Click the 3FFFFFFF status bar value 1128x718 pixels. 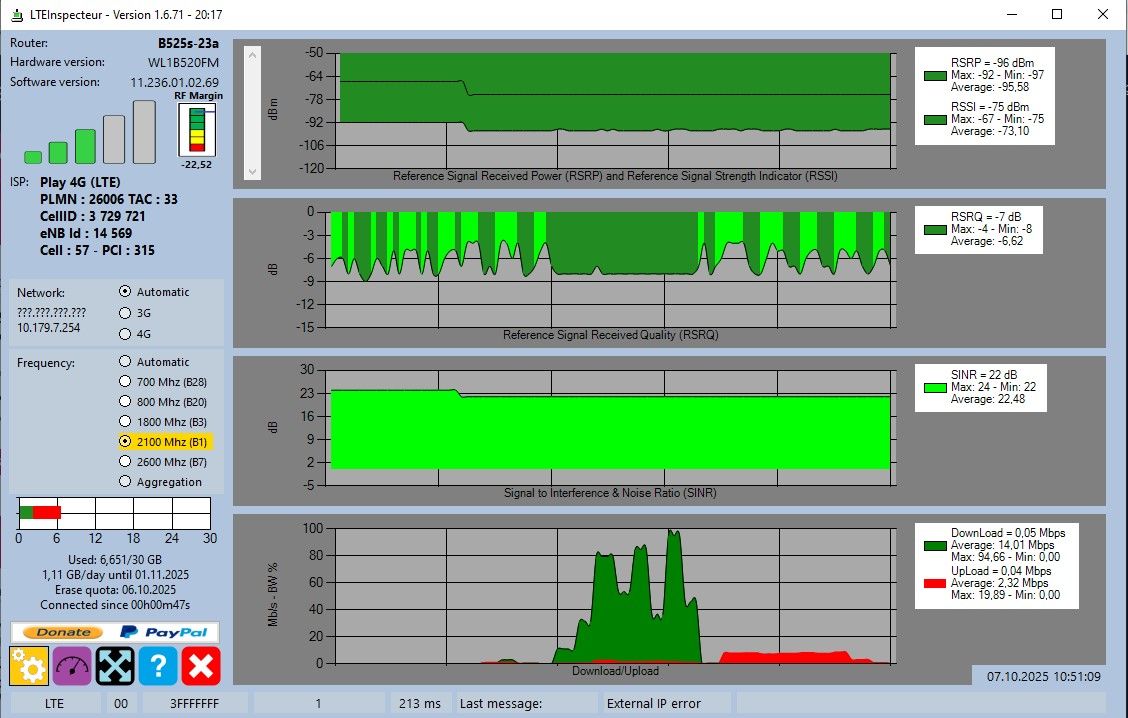tap(195, 704)
